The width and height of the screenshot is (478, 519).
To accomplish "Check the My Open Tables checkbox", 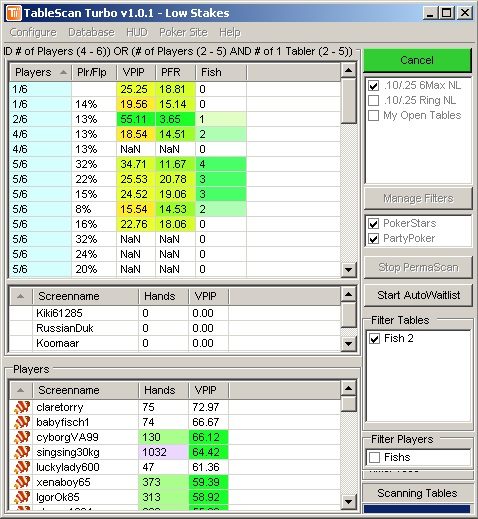I will pyautogui.click(x=374, y=115).
